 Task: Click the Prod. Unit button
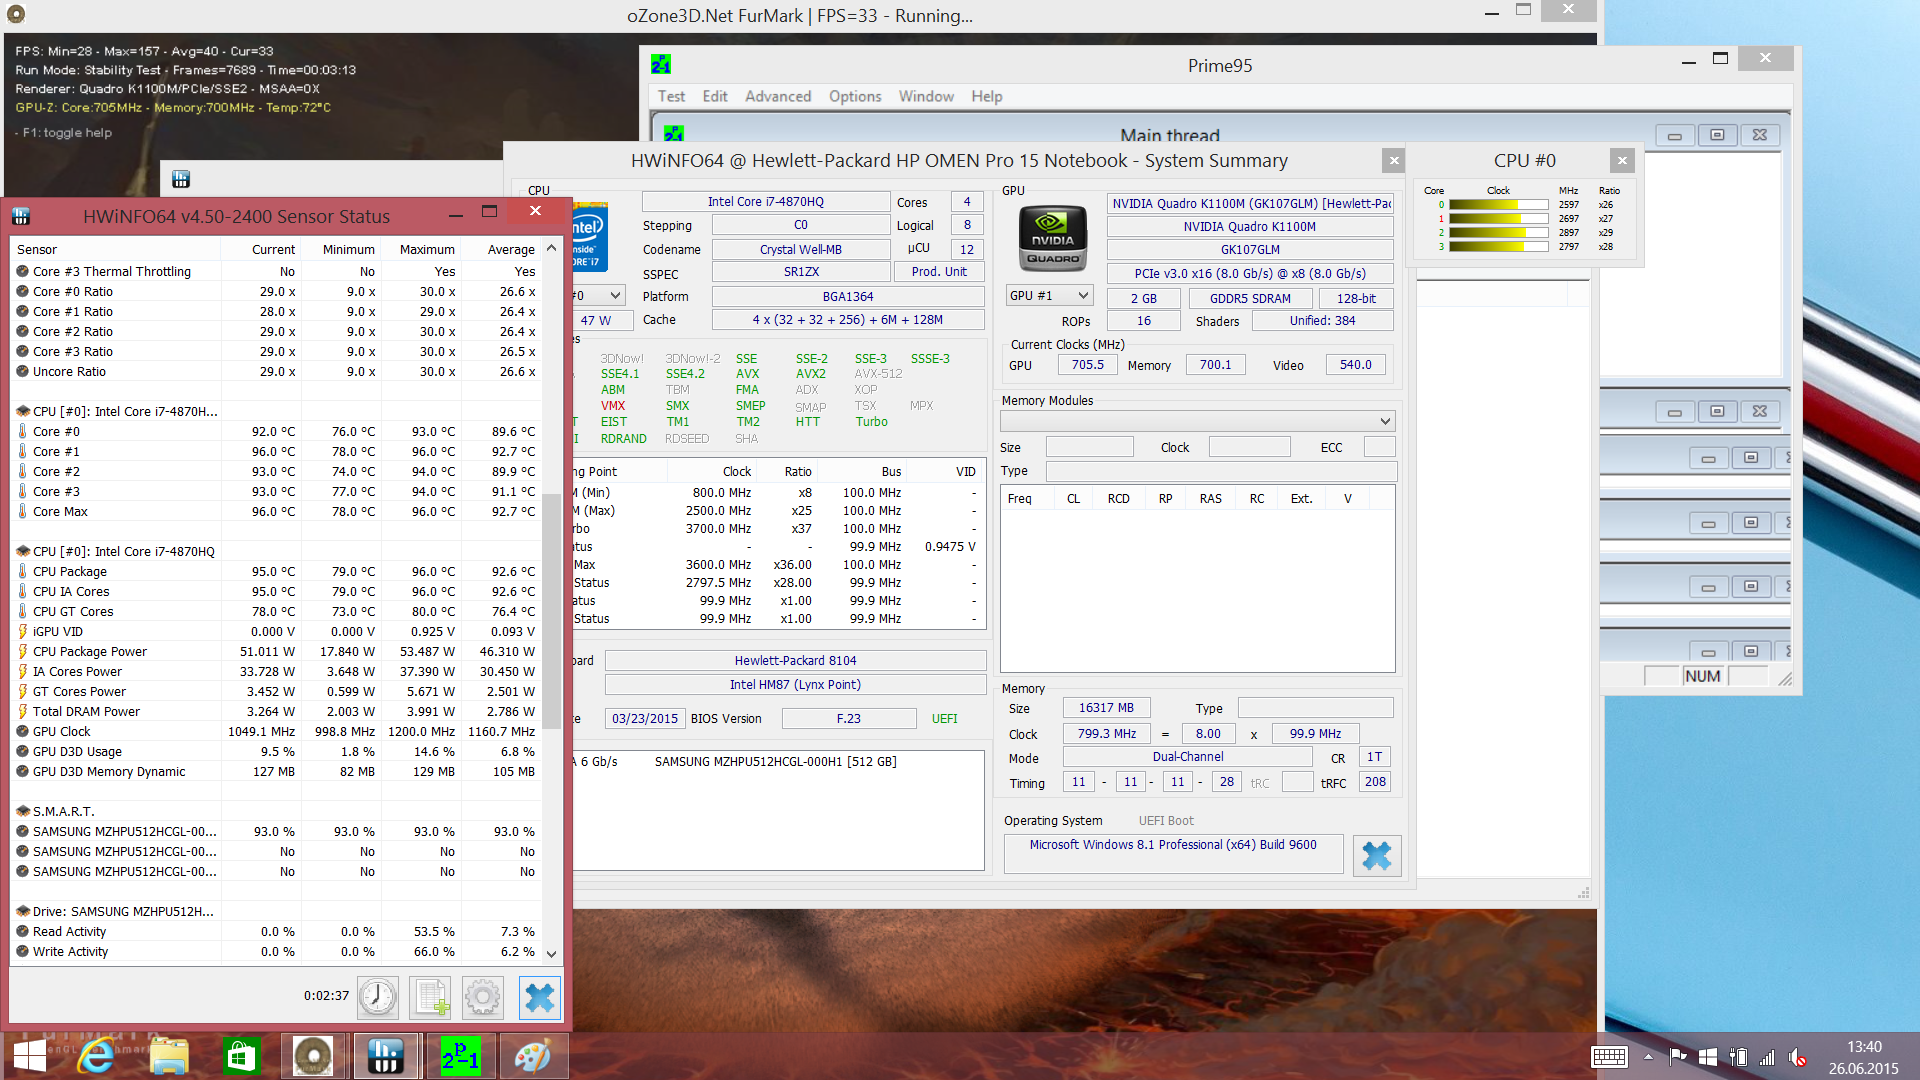(938, 272)
